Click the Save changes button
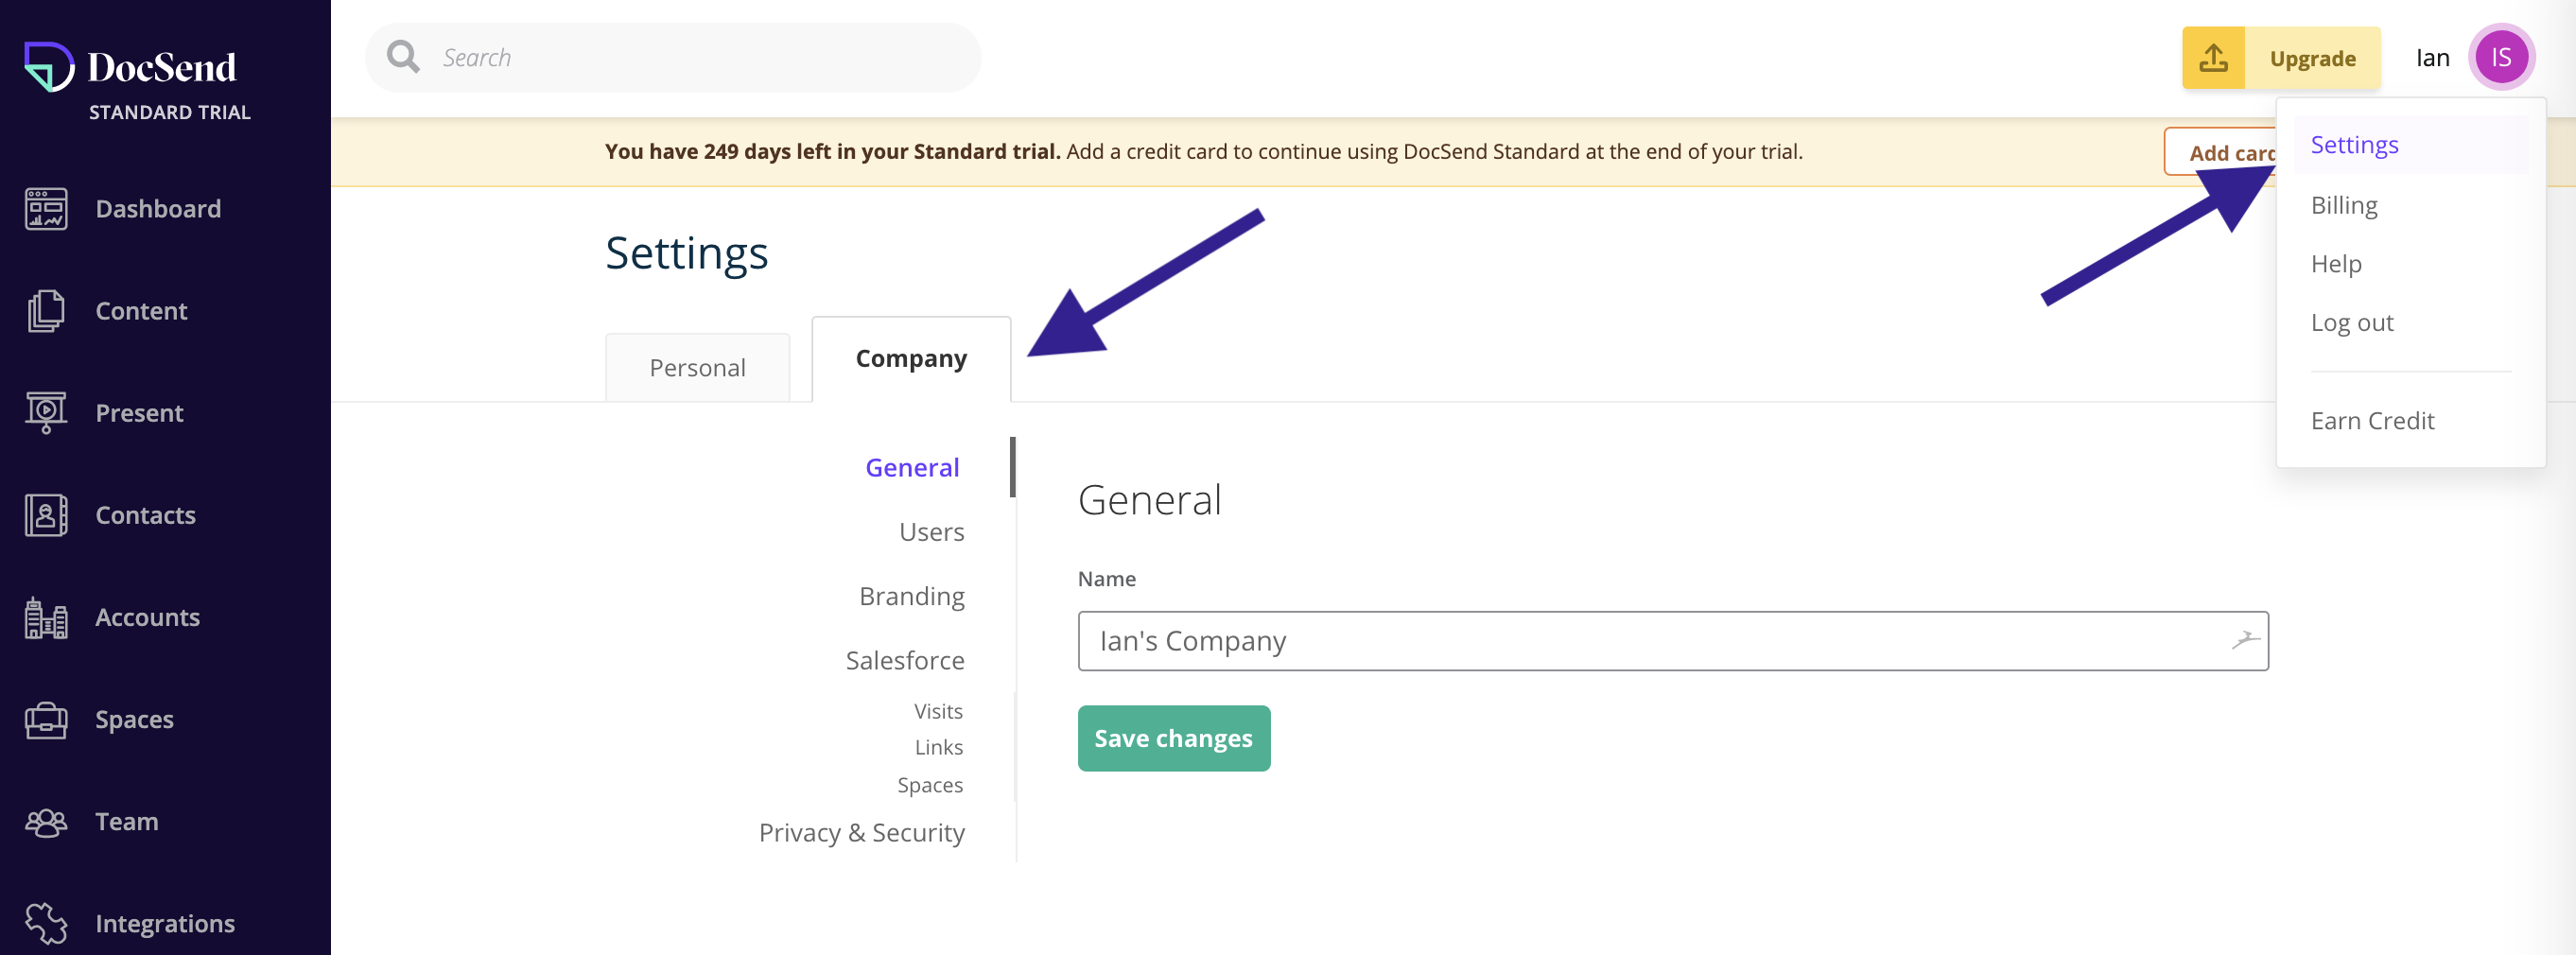Viewport: 2576px width, 955px height. [1173, 738]
